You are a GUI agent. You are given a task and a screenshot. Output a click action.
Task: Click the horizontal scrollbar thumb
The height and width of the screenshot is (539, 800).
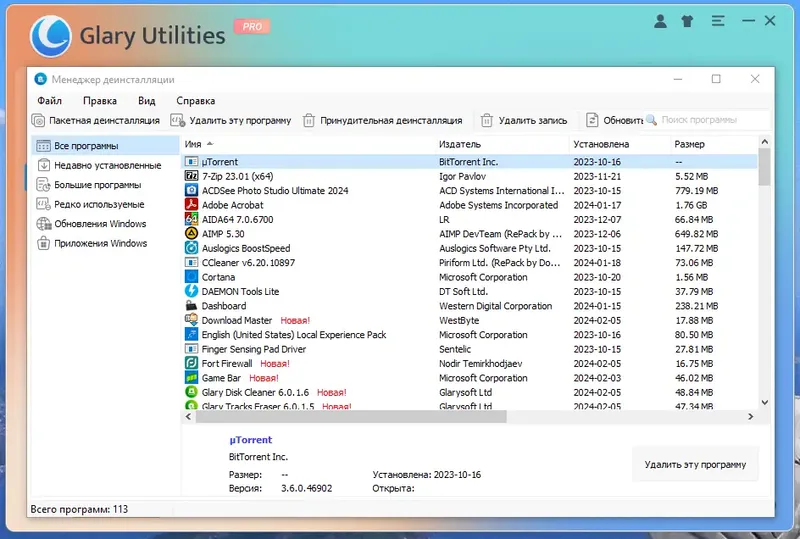351,416
